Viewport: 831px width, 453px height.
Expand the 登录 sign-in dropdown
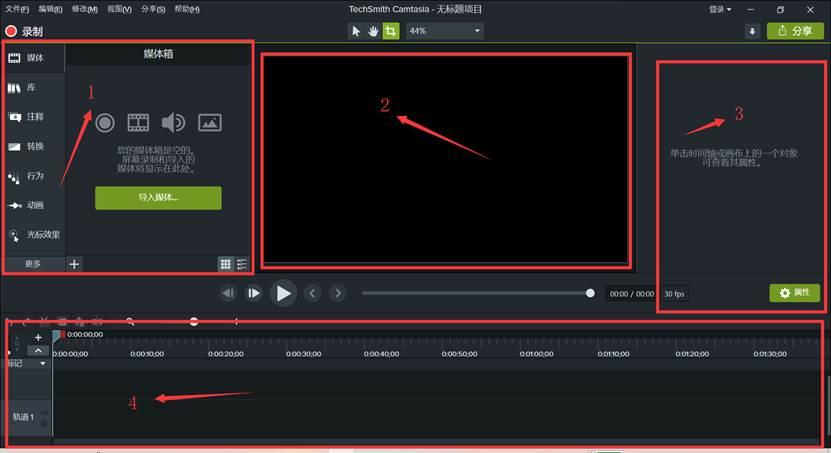click(x=720, y=10)
